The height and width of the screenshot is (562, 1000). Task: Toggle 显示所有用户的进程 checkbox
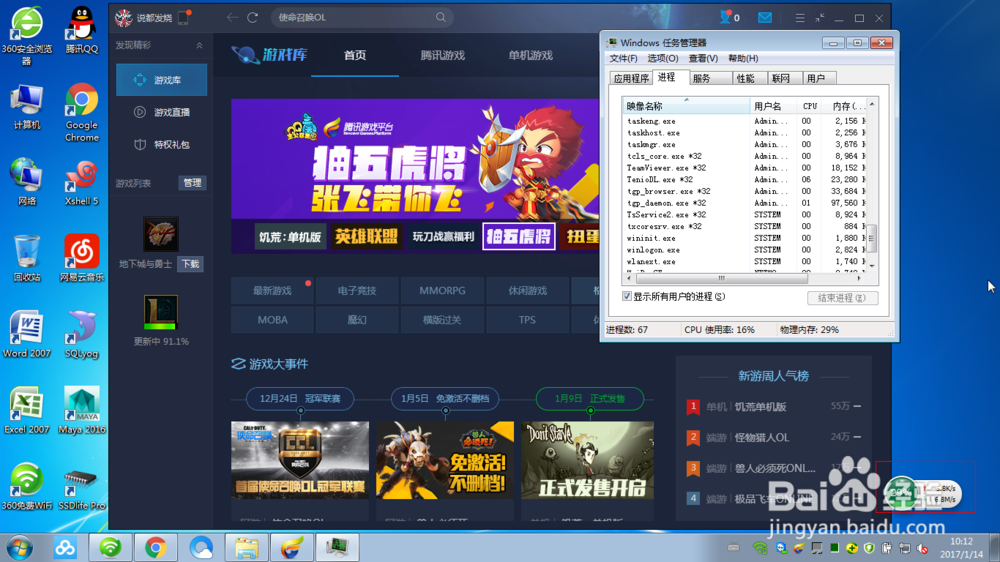(x=627, y=297)
